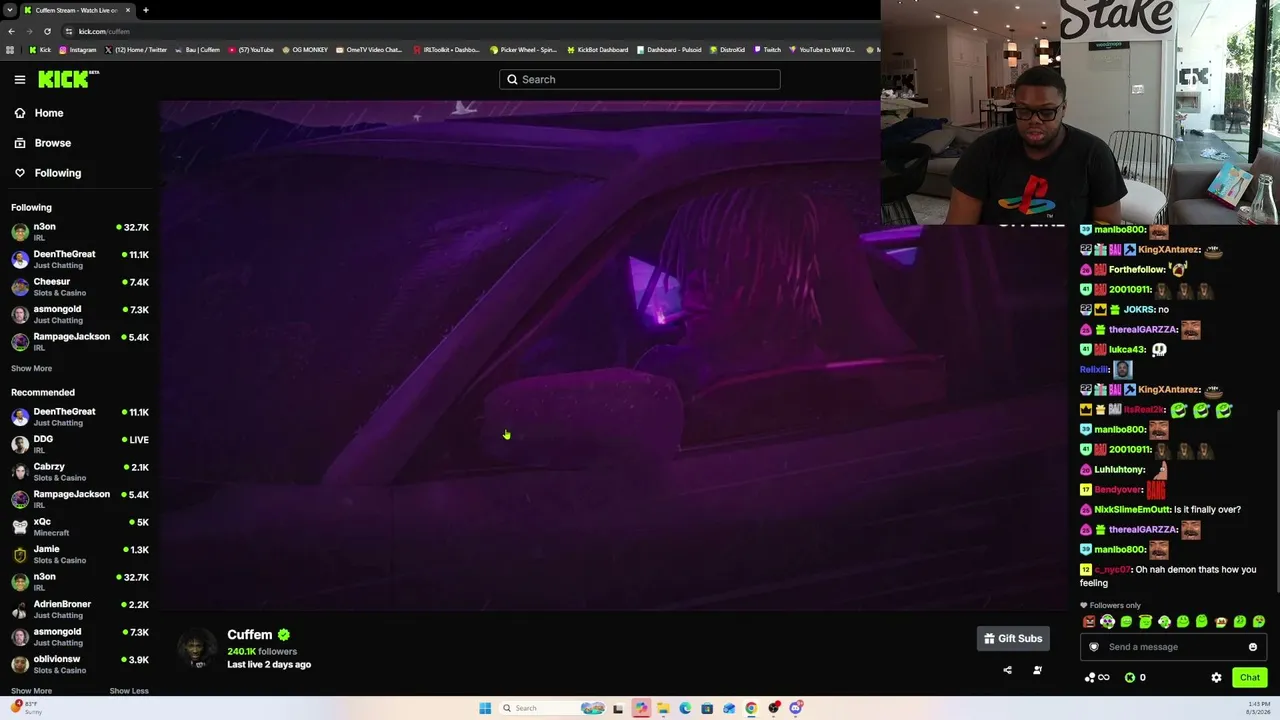Click the browser back arrow
1280x720 pixels.
[11, 31]
